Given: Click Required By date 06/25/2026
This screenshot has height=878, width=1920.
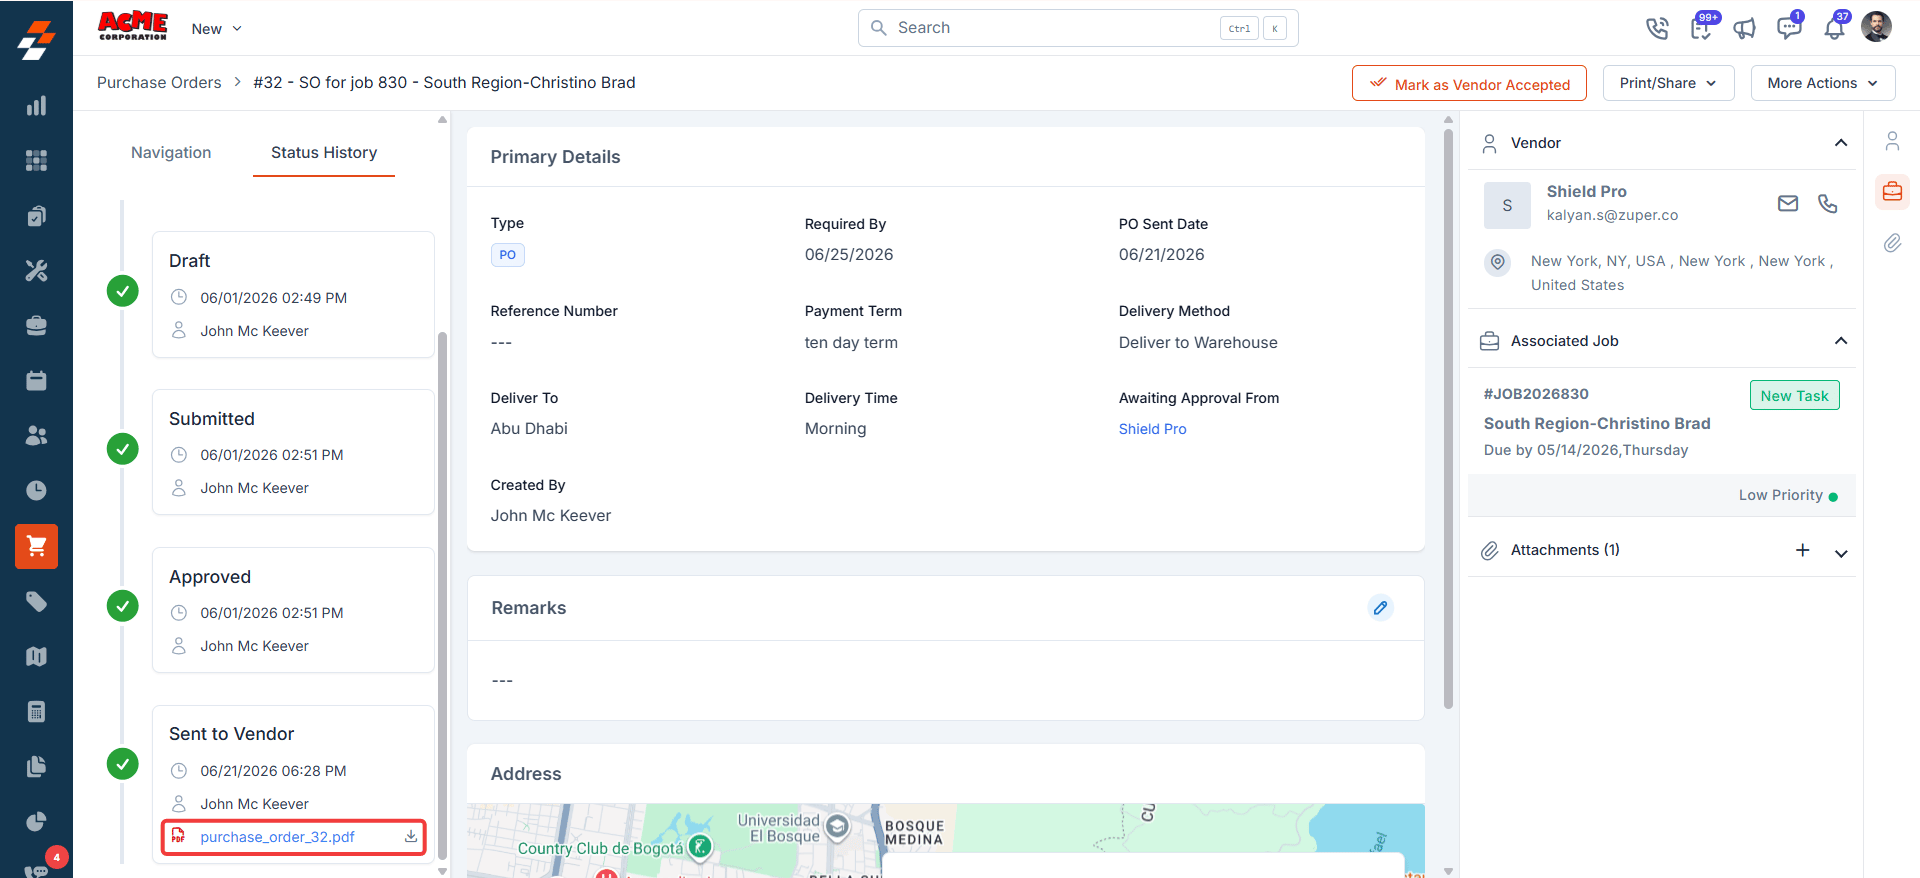Looking at the screenshot, I should click(x=849, y=255).
